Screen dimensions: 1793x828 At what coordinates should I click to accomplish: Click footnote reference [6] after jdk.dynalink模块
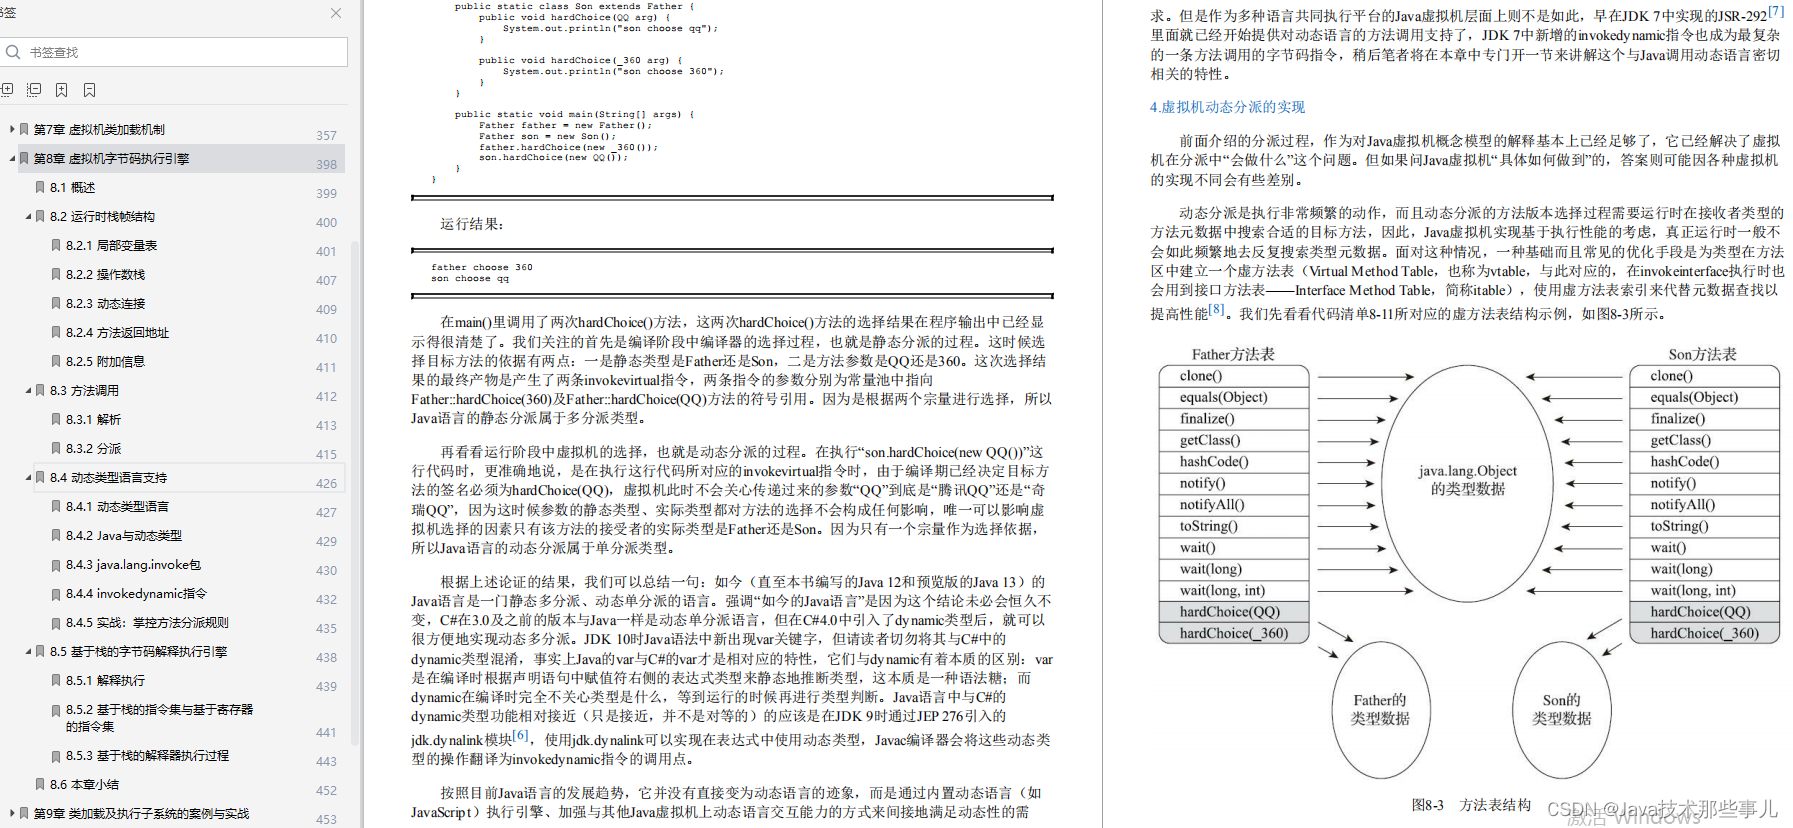521,735
